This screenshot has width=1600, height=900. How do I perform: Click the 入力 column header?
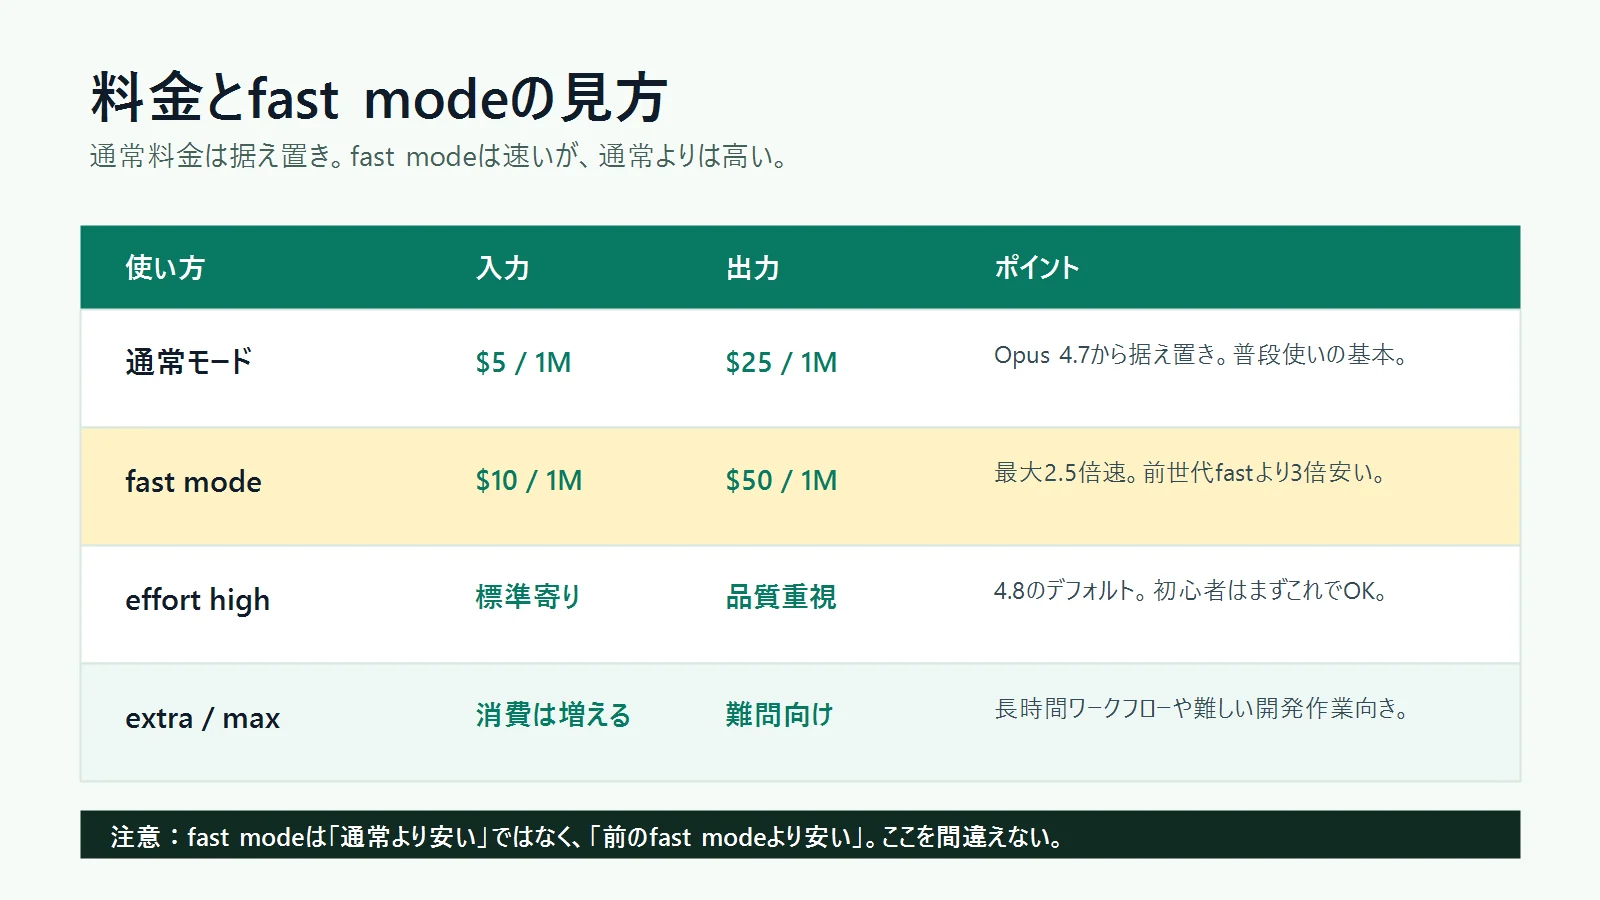(502, 268)
